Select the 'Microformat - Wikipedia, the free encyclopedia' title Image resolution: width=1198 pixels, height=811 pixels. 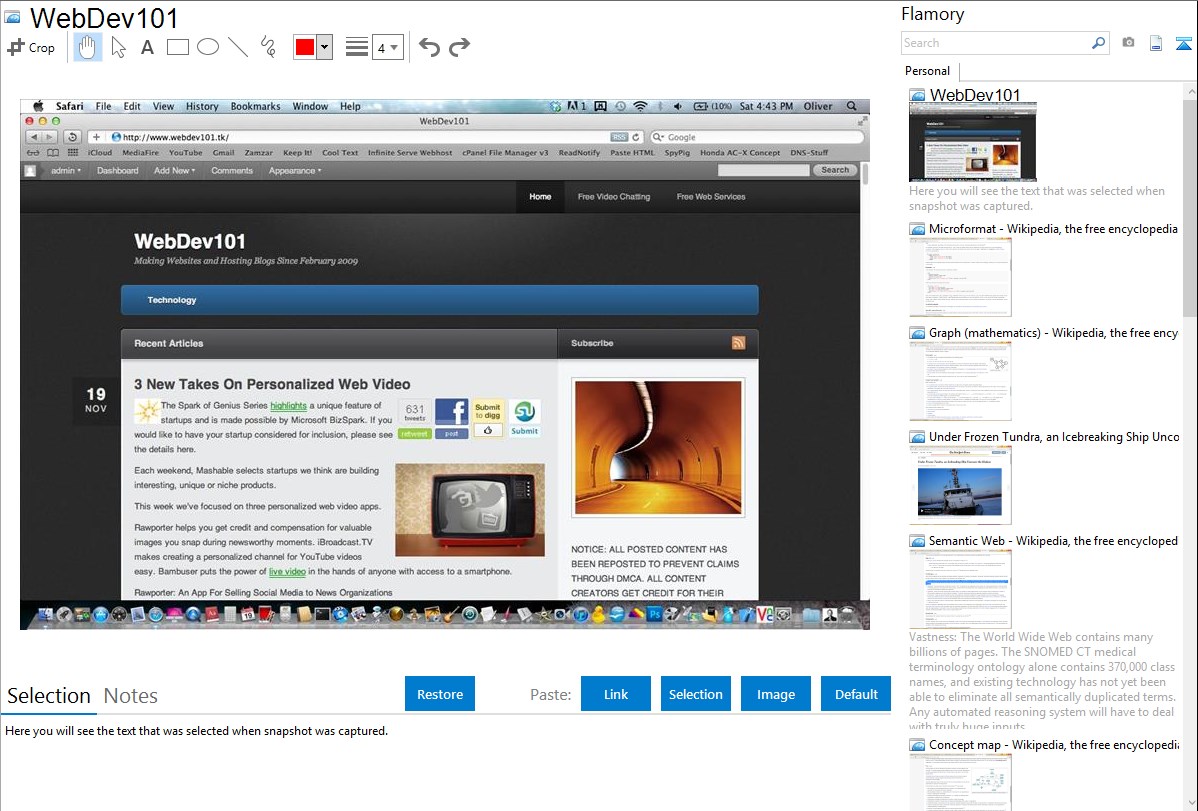[1053, 229]
